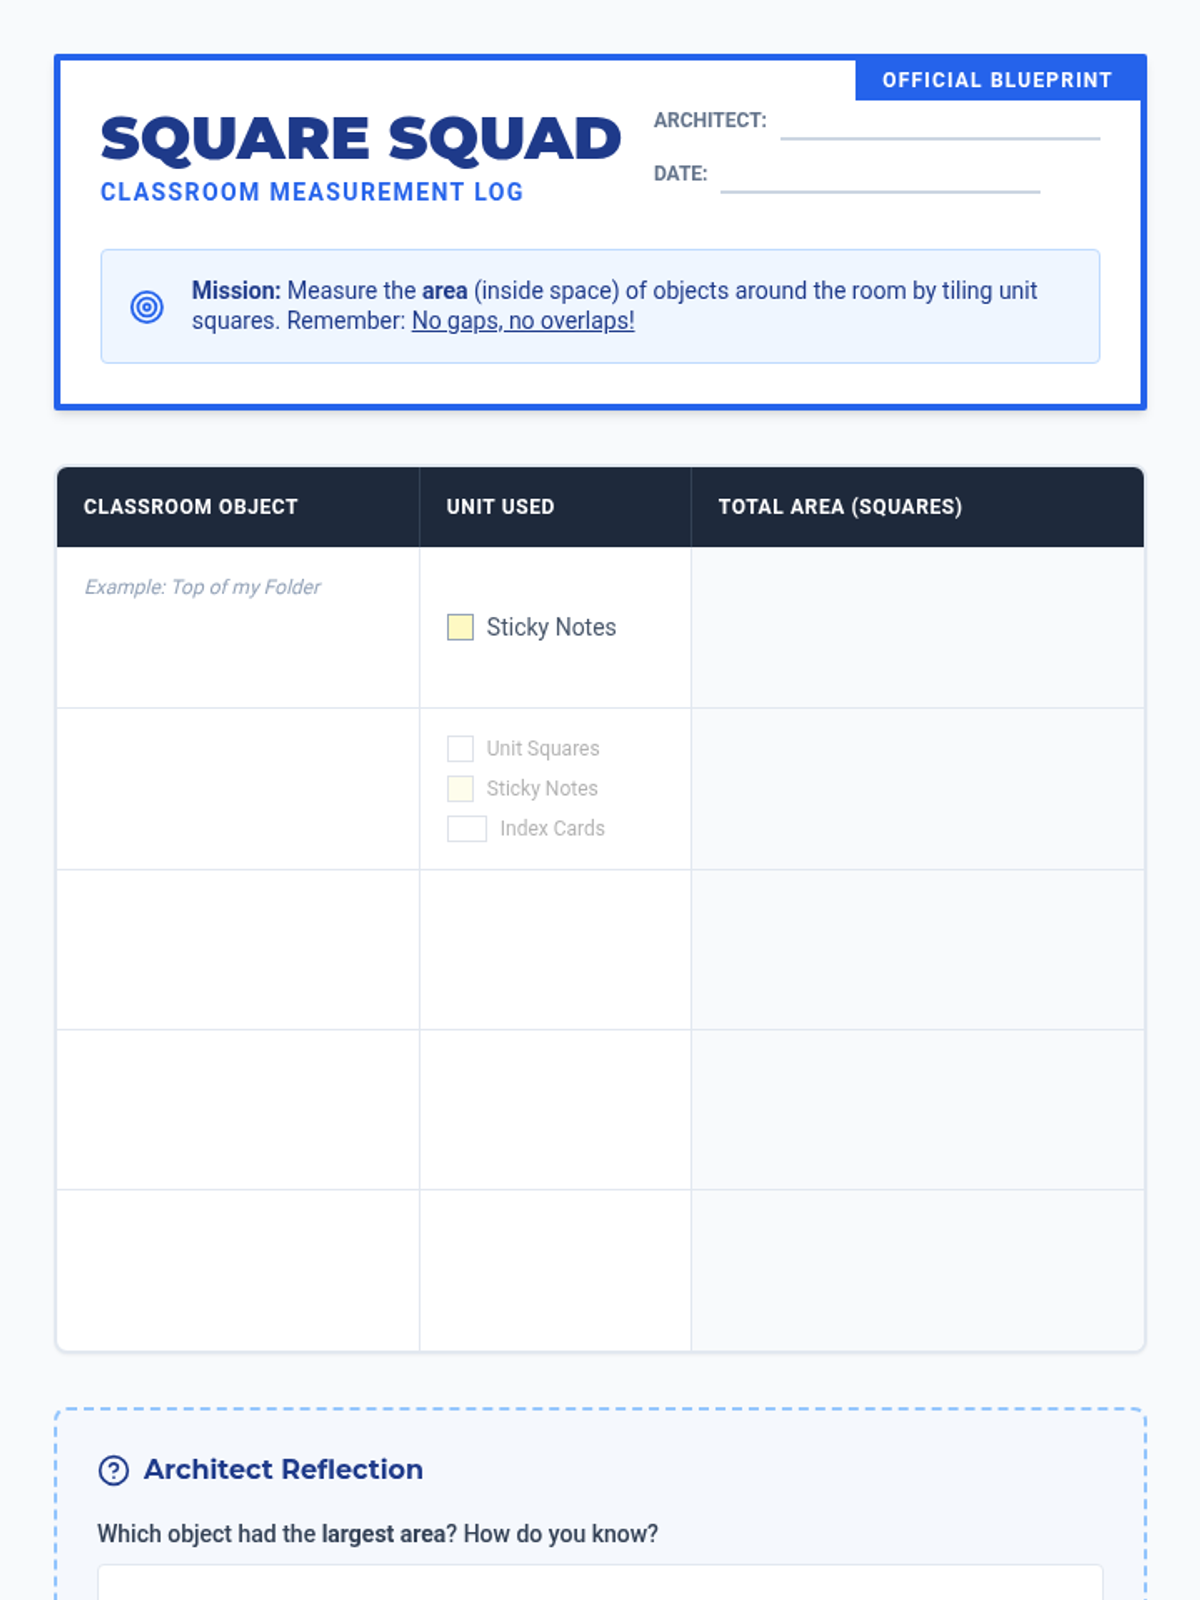
Task: Check the Unit Squares box
Action: click(460, 748)
